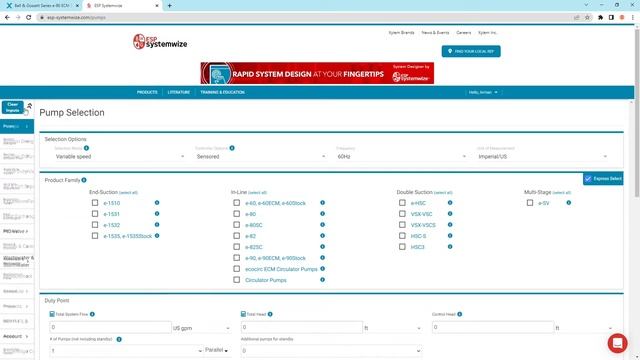The height and width of the screenshot is (360, 640).
Task: Open info icon for e-1531
Action: point(157,214)
